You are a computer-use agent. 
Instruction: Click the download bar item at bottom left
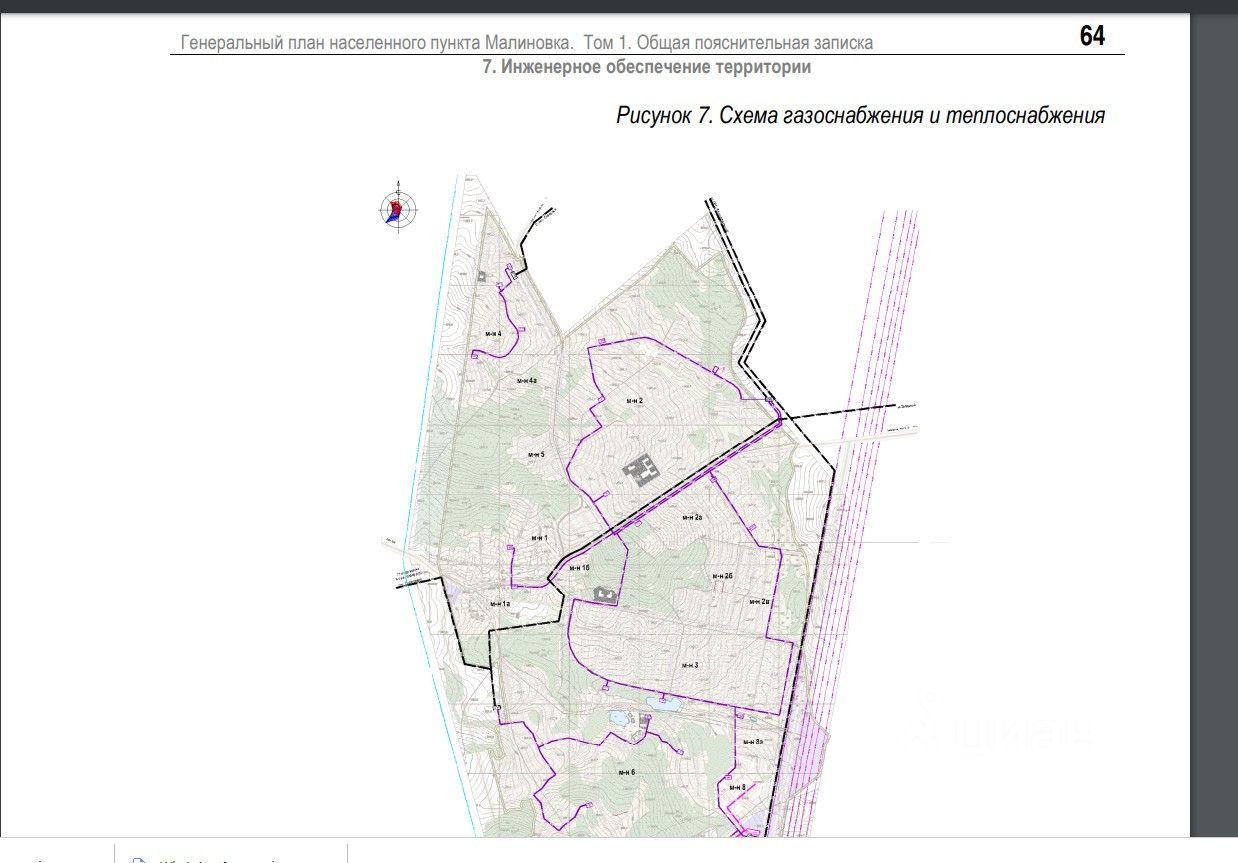pos(230,853)
